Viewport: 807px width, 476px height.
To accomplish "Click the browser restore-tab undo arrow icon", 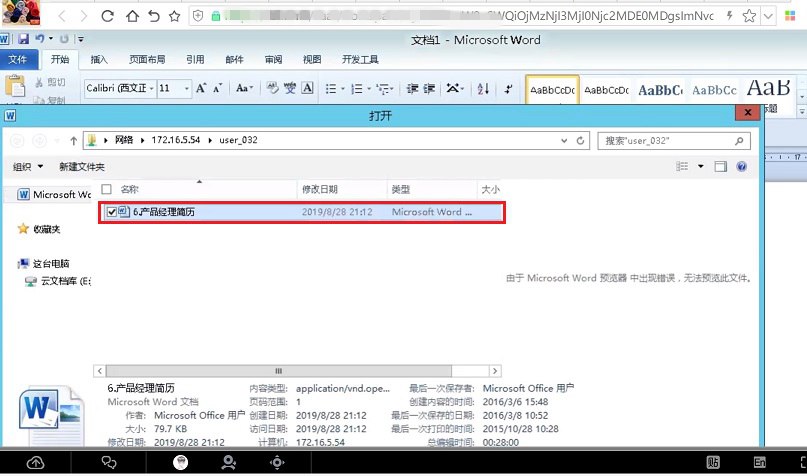I will (153, 16).
